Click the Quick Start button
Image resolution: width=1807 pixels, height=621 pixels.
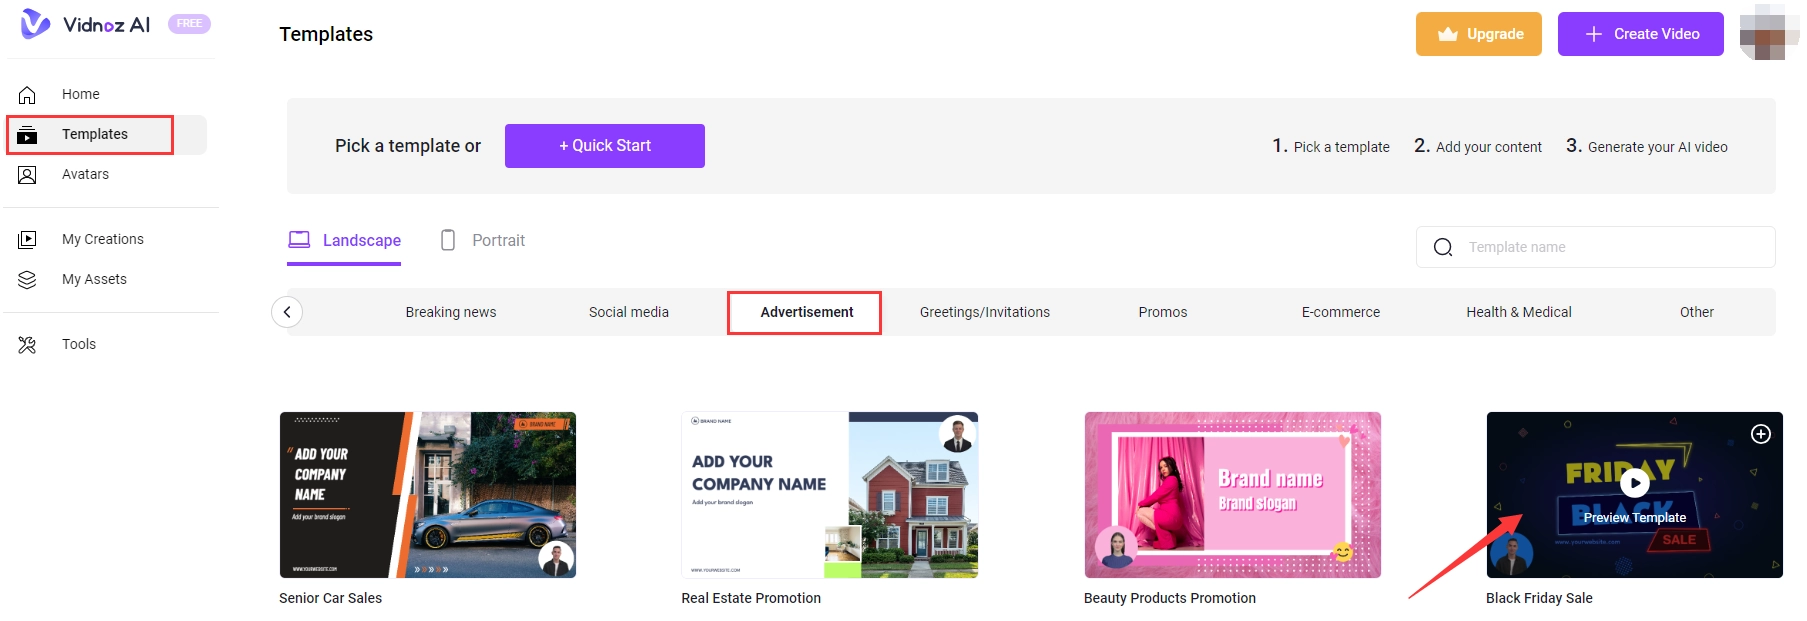[x=604, y=146]
